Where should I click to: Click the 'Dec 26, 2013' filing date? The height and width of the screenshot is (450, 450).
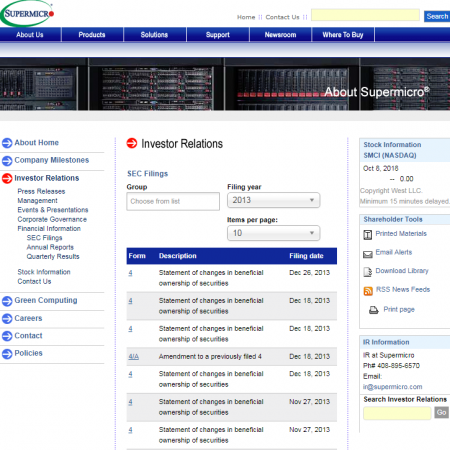click(x=310, y=273)
